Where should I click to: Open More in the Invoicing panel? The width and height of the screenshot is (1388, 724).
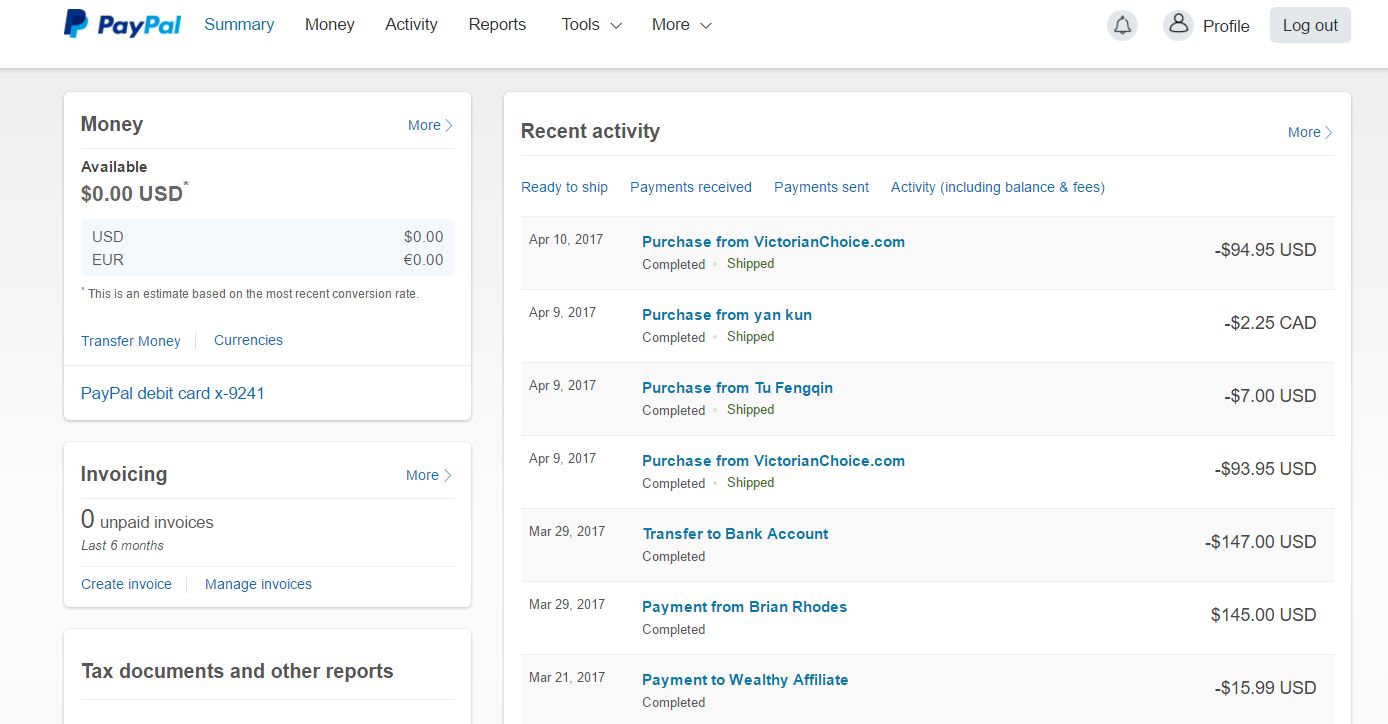429,475
